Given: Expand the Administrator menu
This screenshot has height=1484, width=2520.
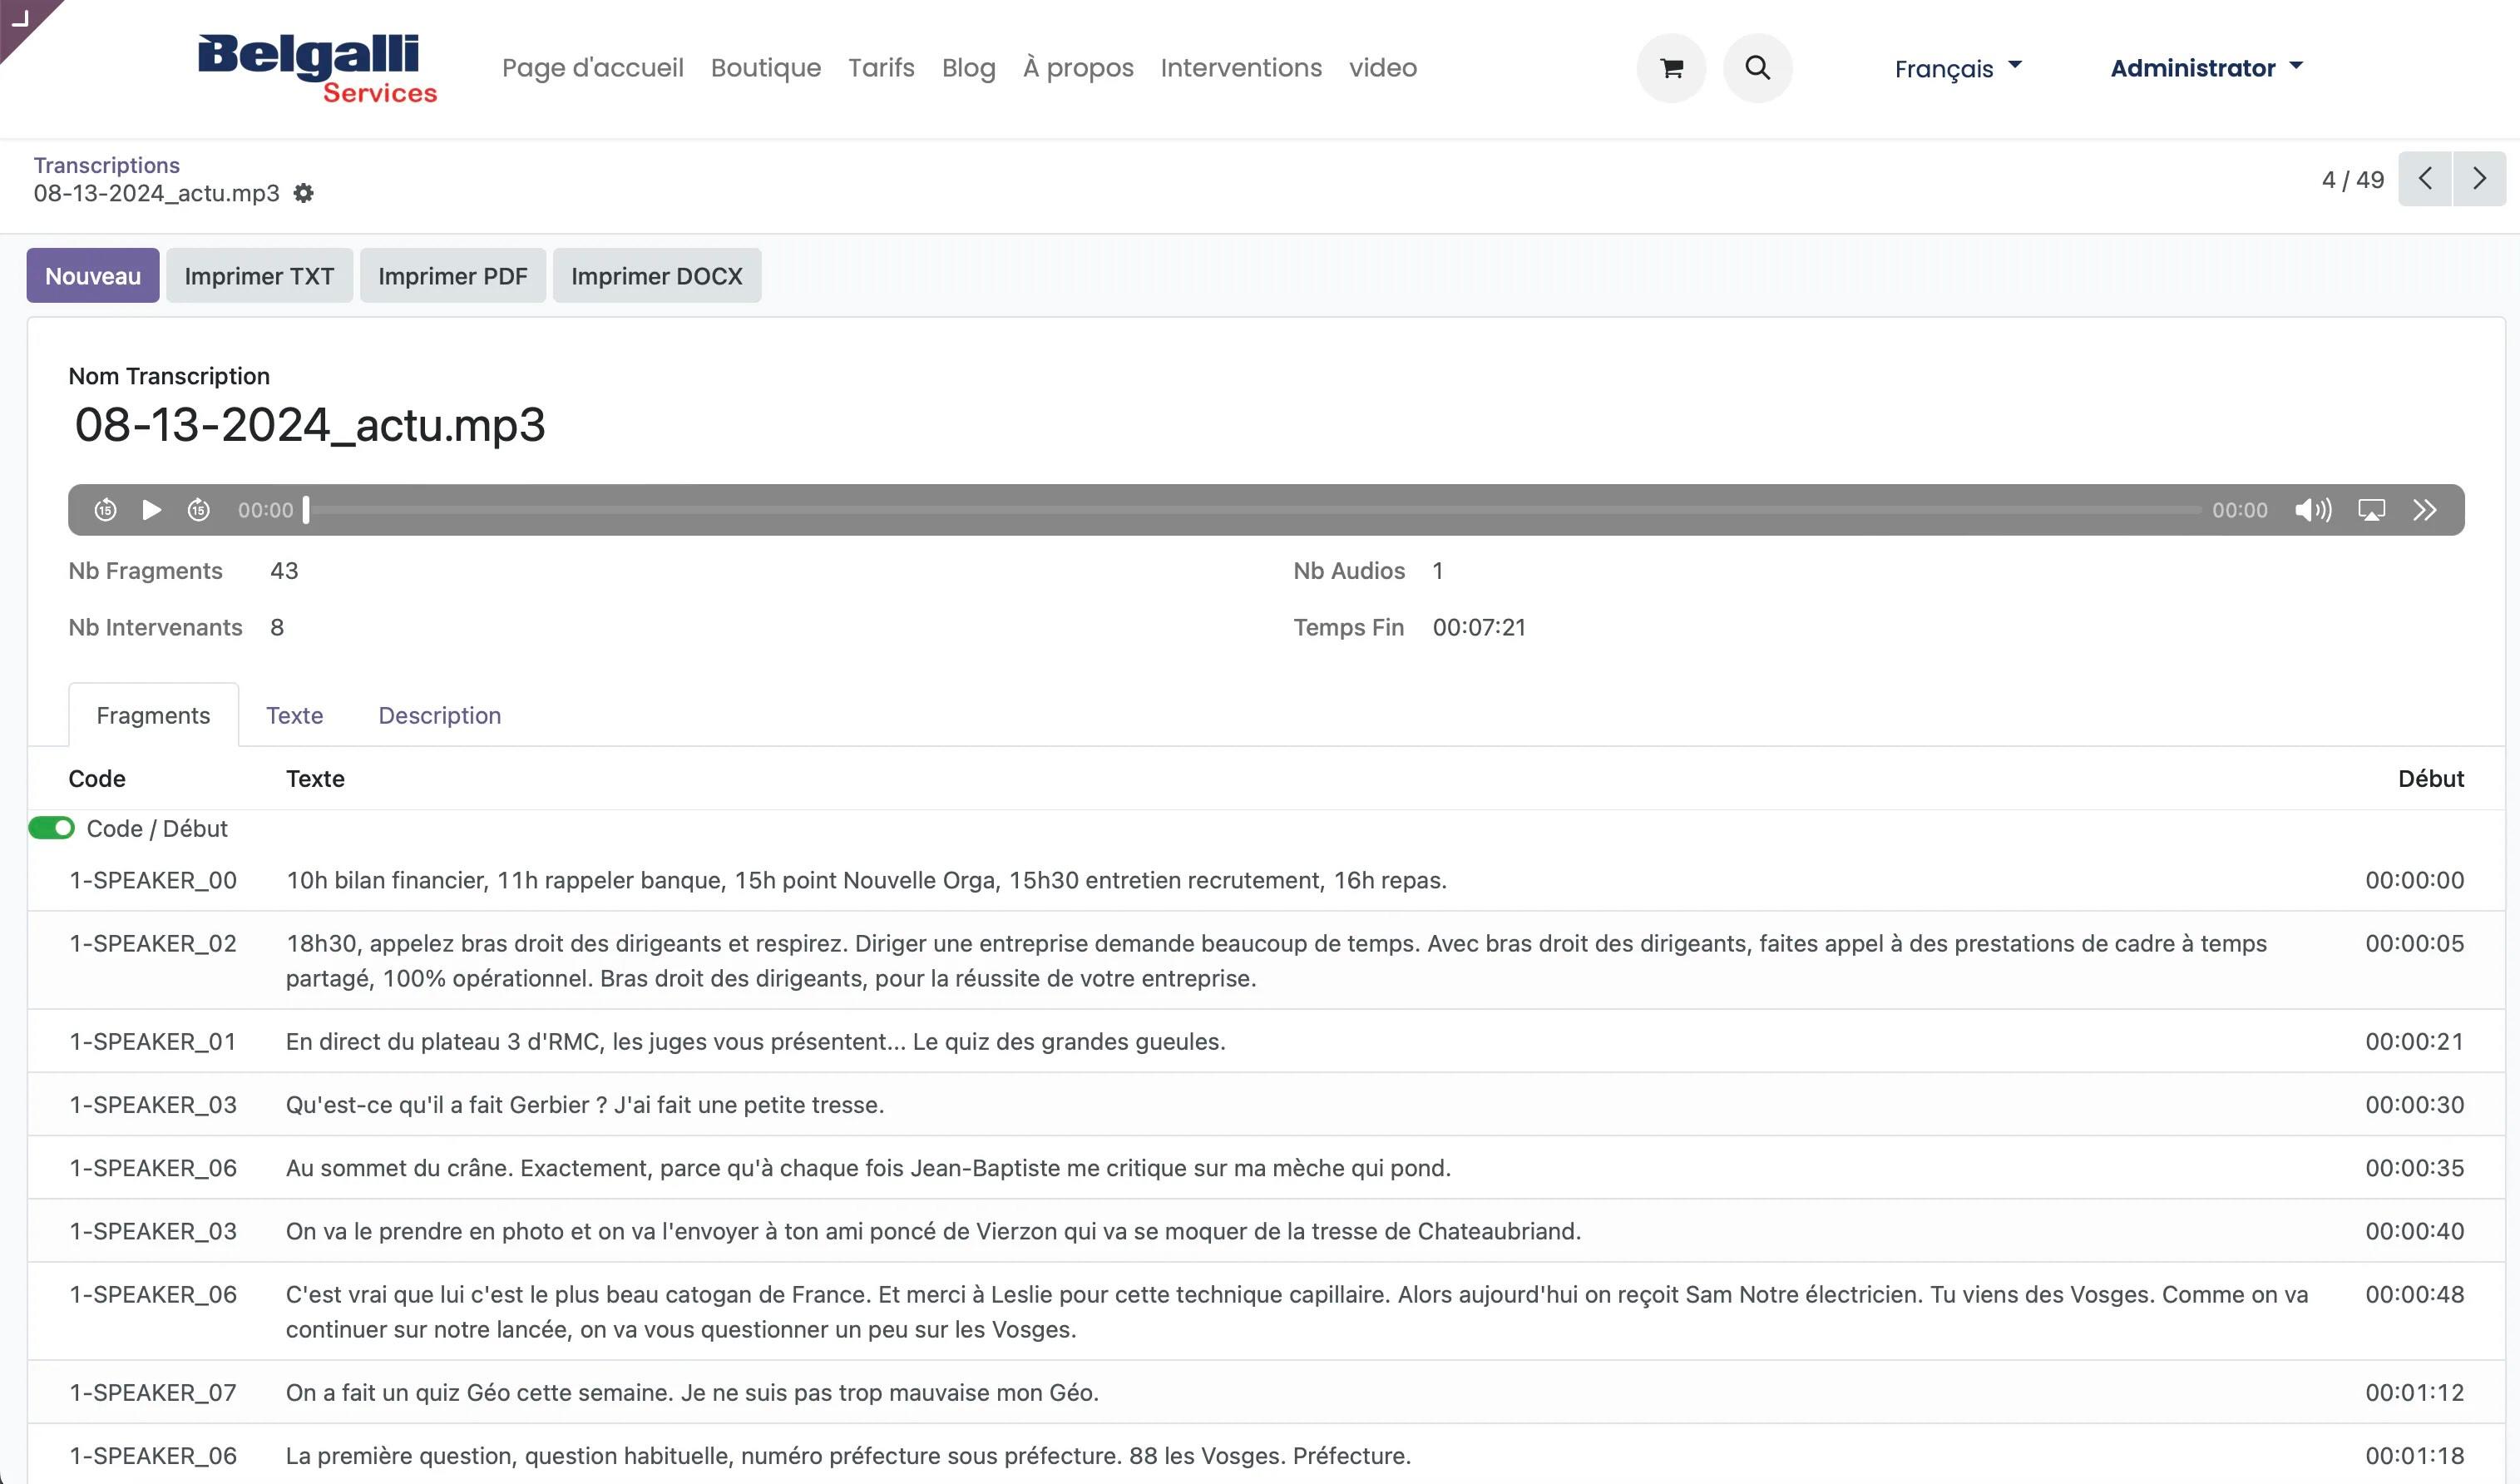Looking at the screenshot, I should (x=2206, y=69).
